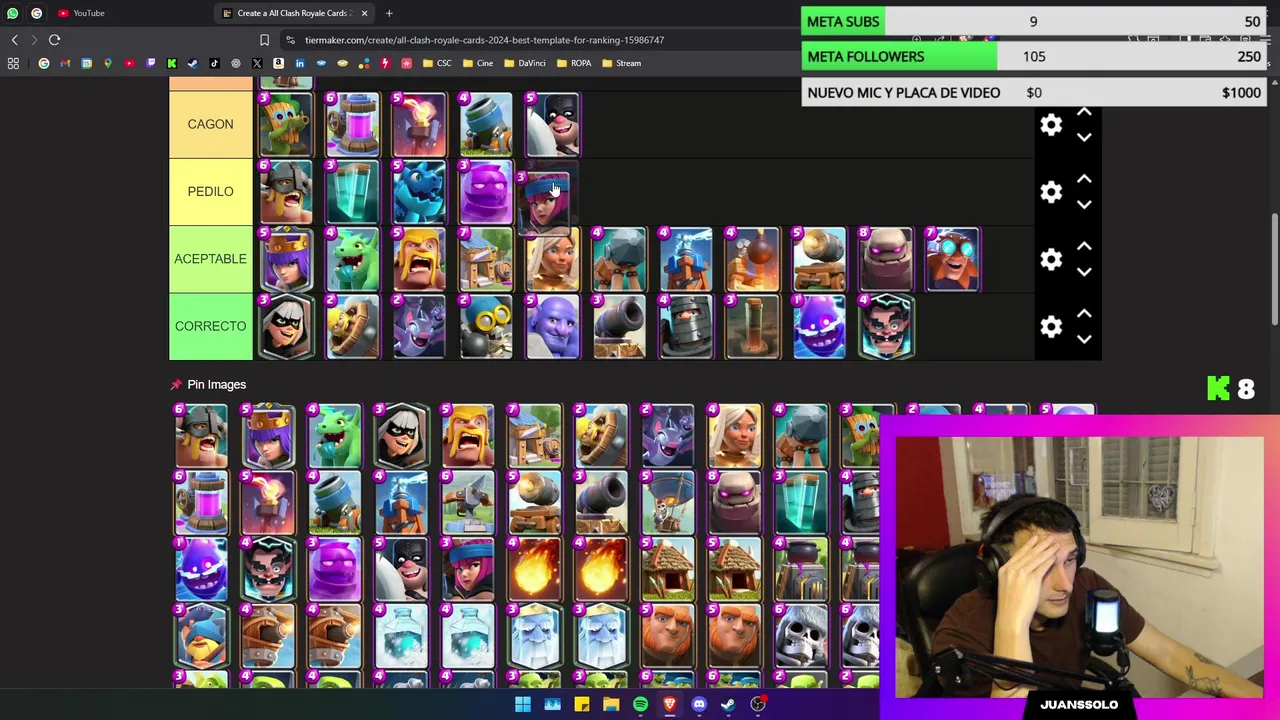
Task: Reload the TierMaker page
Action: pos(54,40)
